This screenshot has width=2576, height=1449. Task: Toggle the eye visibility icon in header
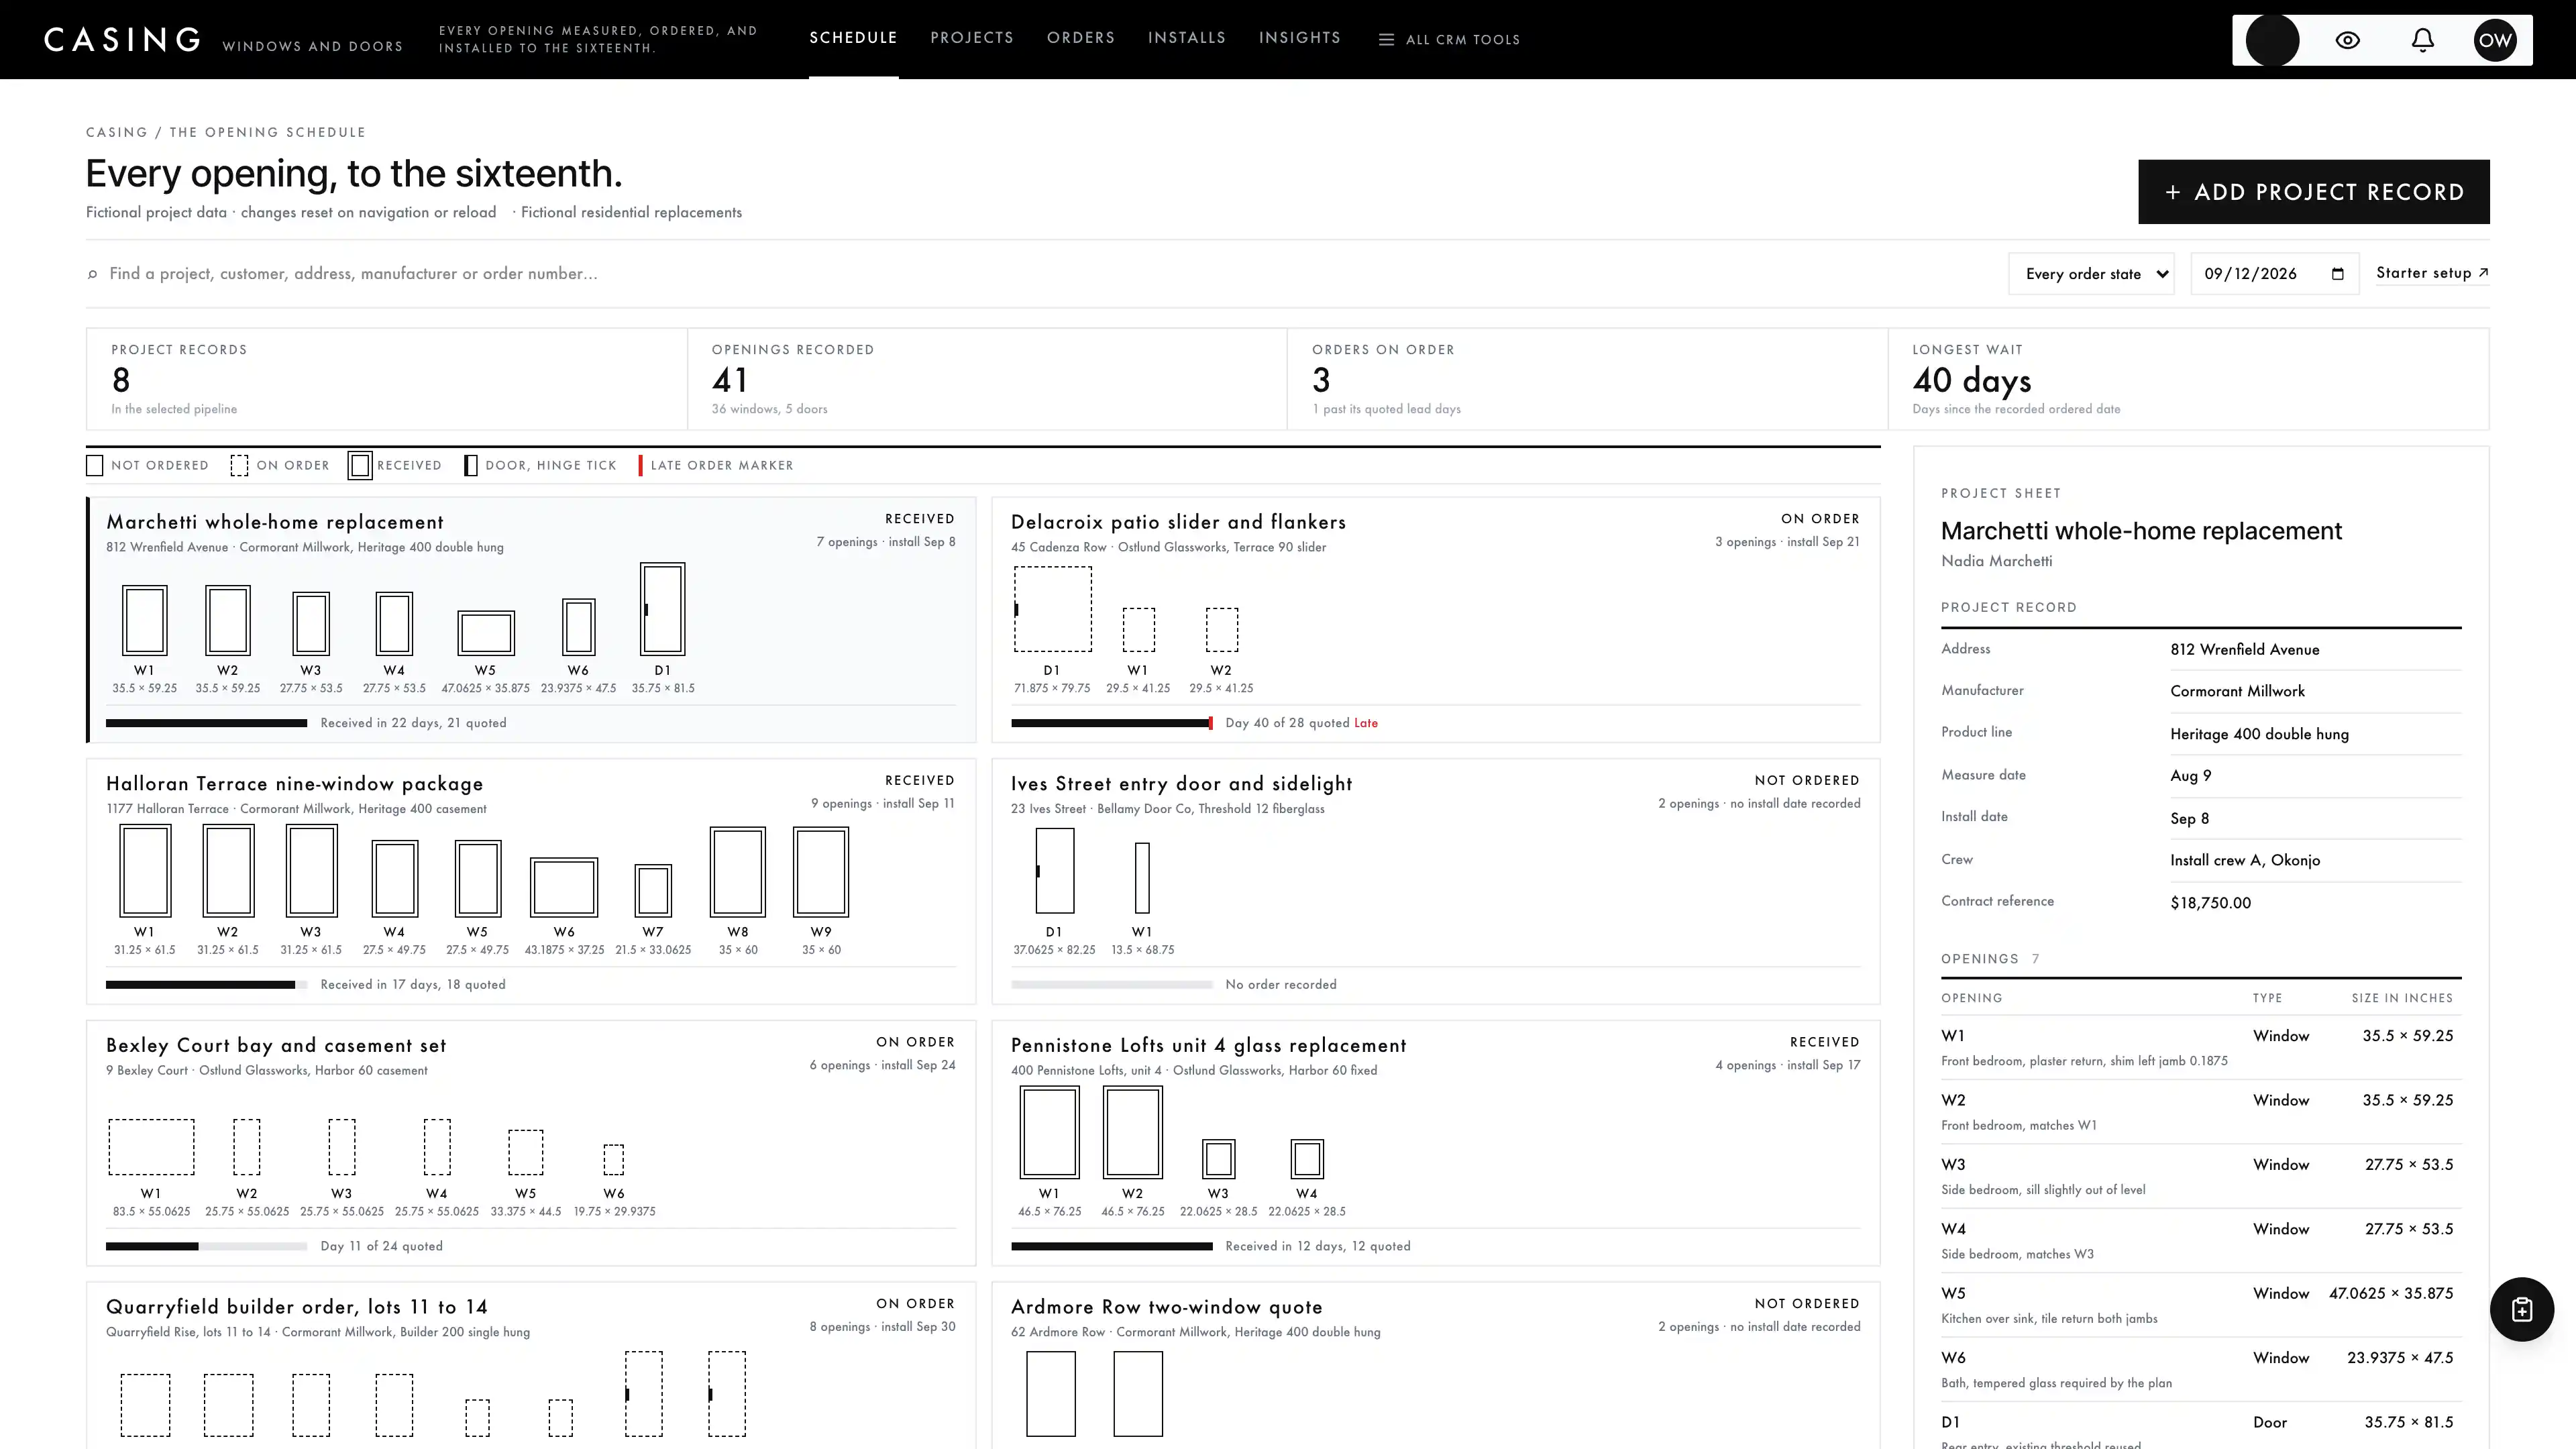tap(2347, 40)
